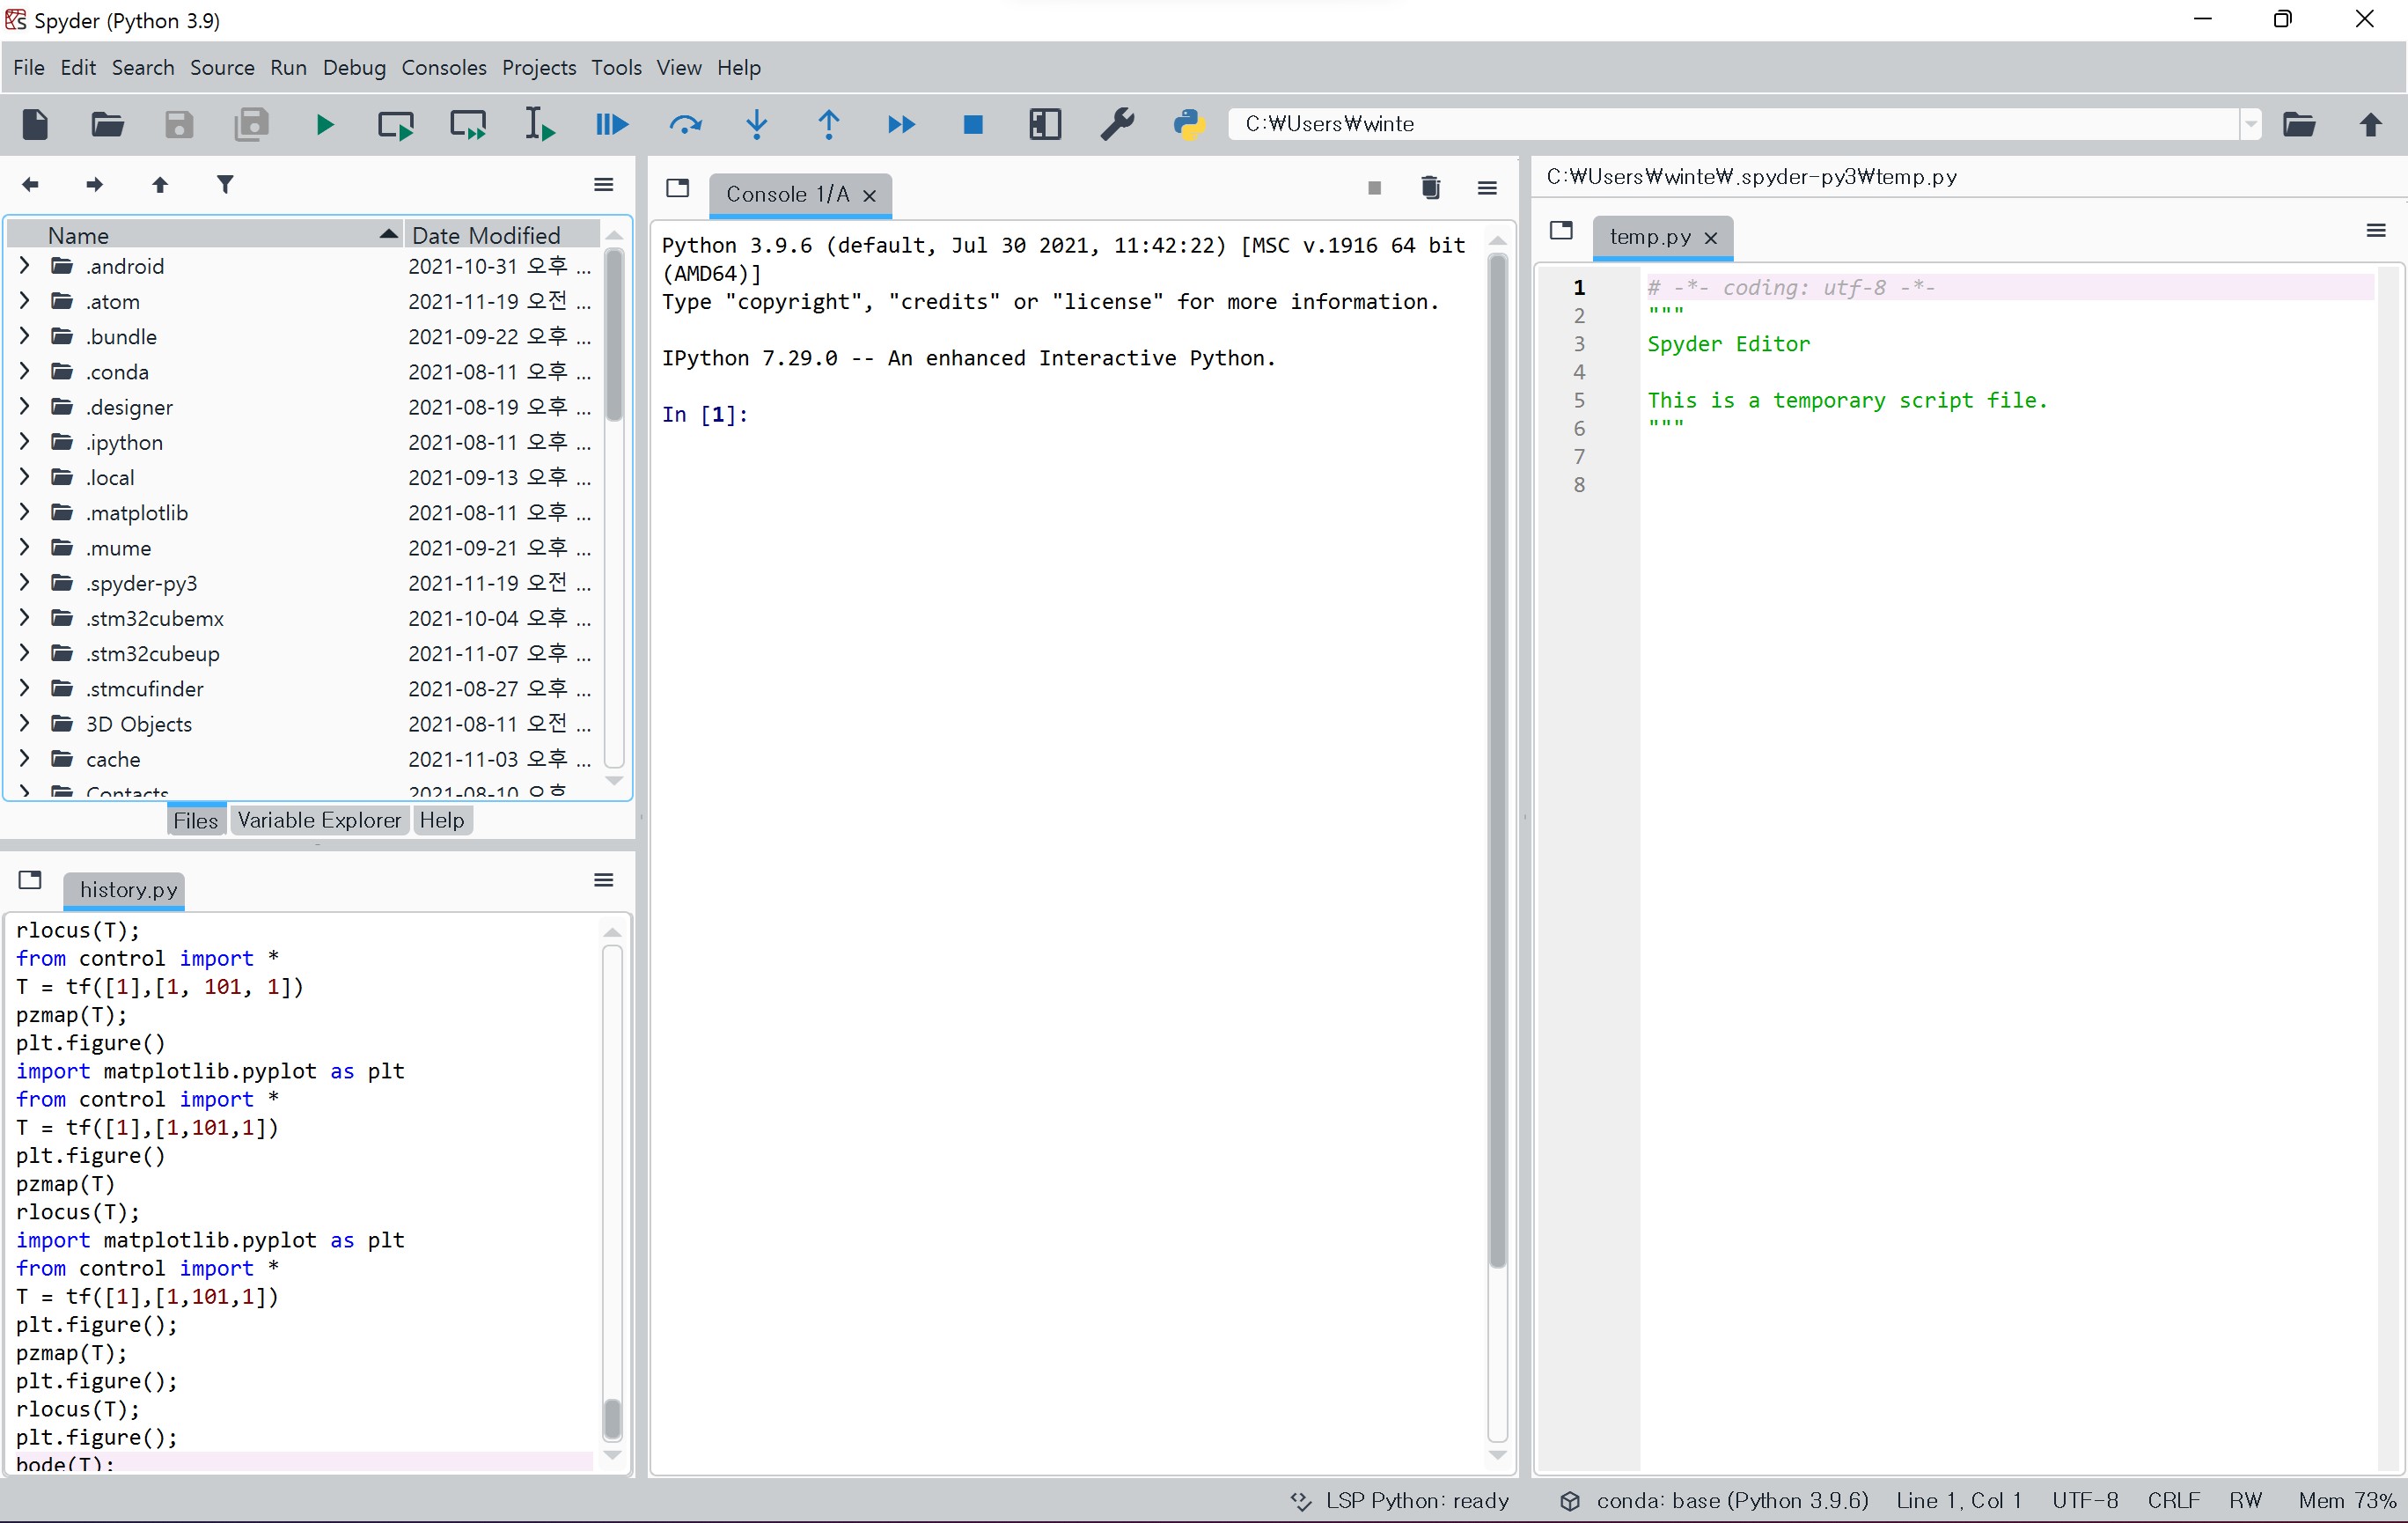Open history pane options hamburger menu
The height and width of the screenshot is (1523, 2408).
[604, 880]
